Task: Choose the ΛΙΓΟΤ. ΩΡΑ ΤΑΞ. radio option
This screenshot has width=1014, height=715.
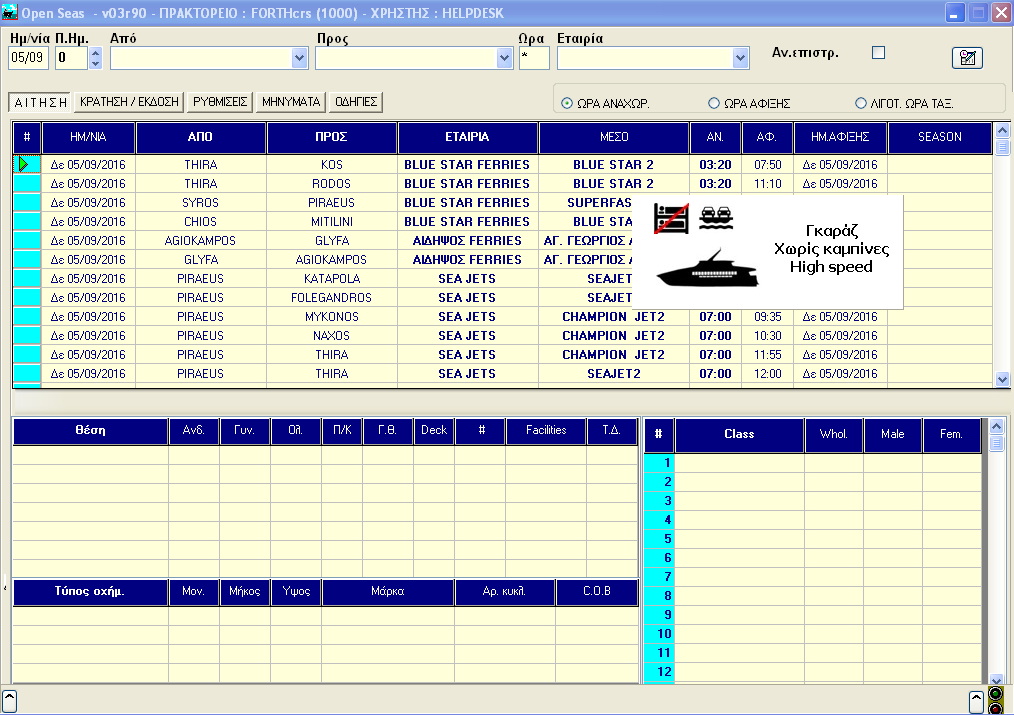Action: point(861,103)
